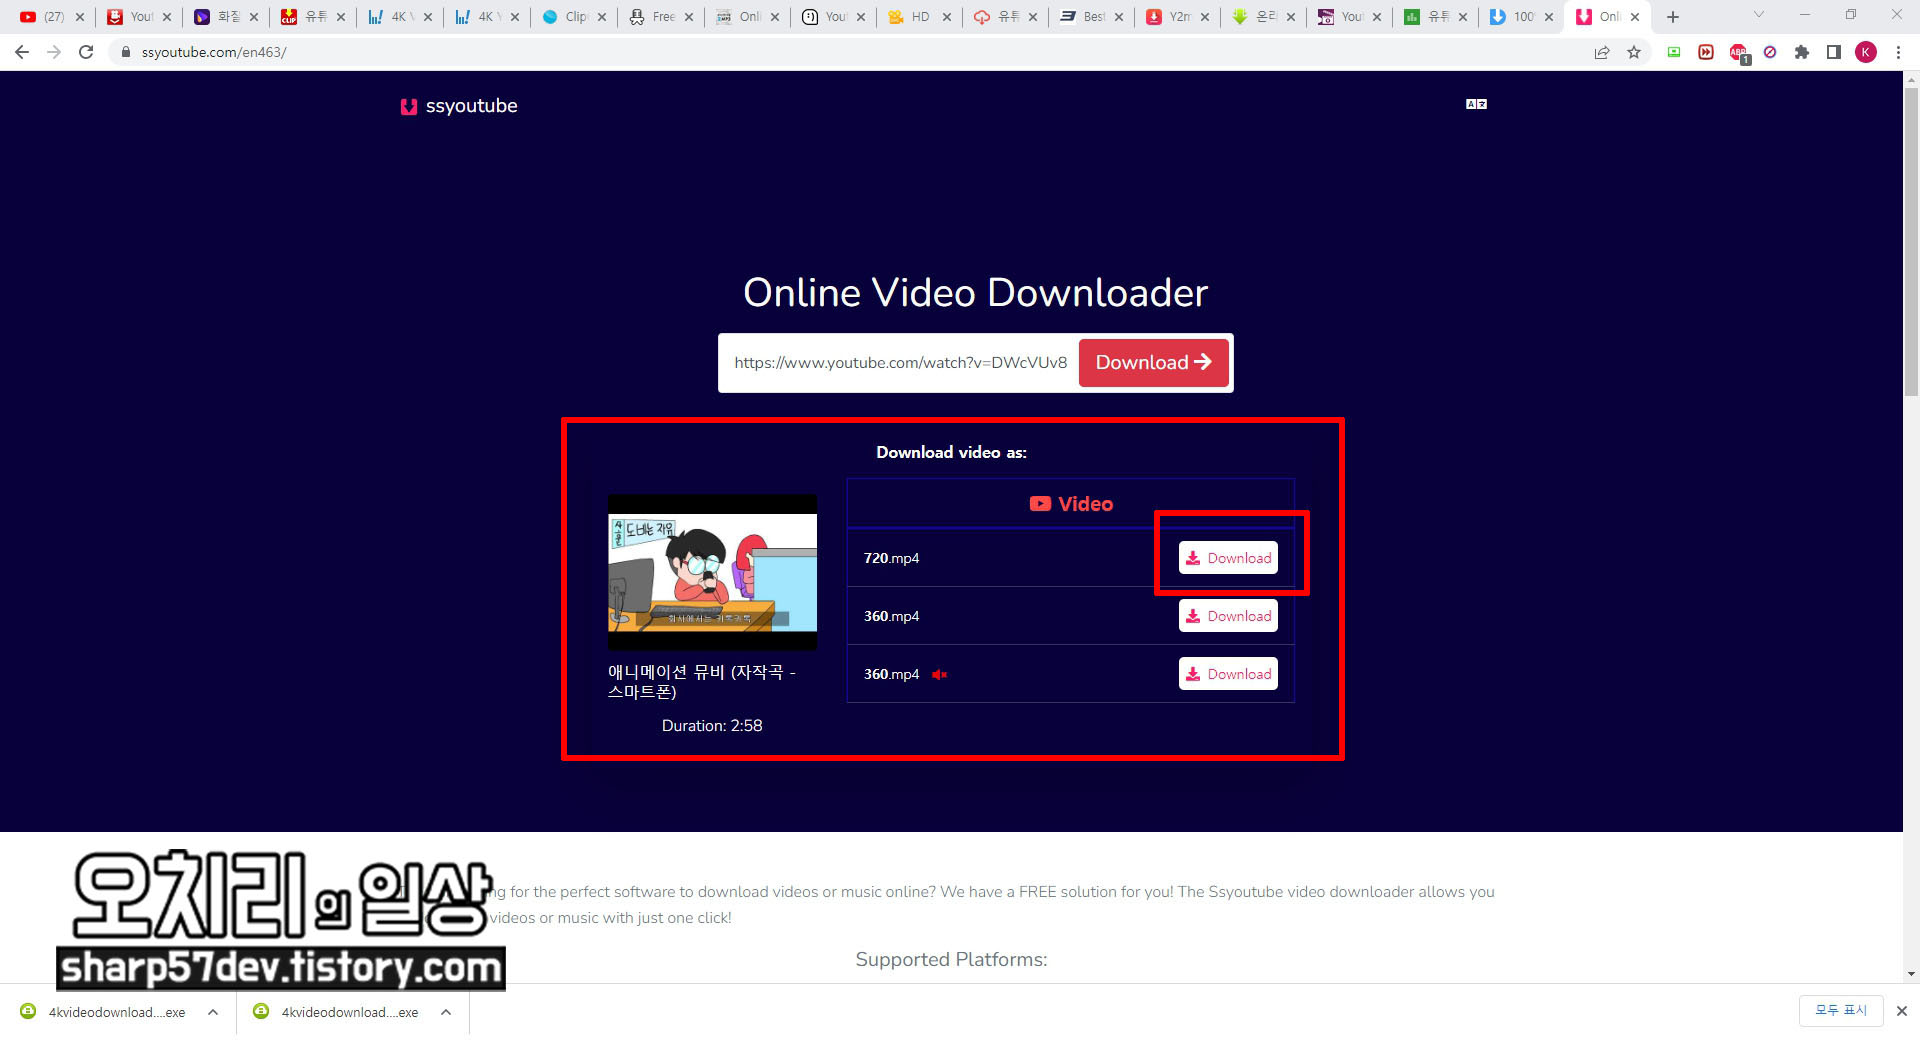Open the ABP adblock extension
This screenshot has height=1040, width=1920.
coord(1739,53)
